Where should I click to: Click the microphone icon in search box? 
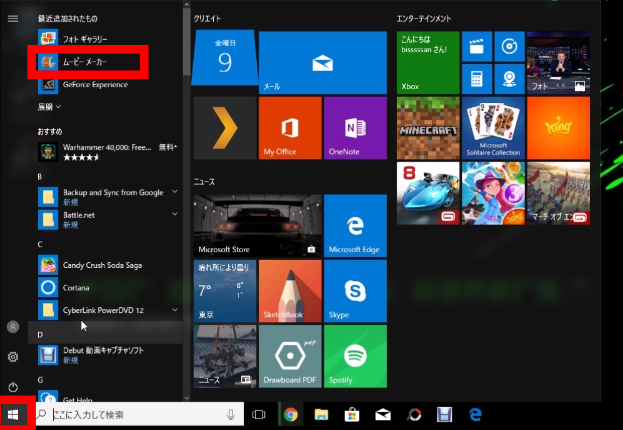click(x=231, y=415)
